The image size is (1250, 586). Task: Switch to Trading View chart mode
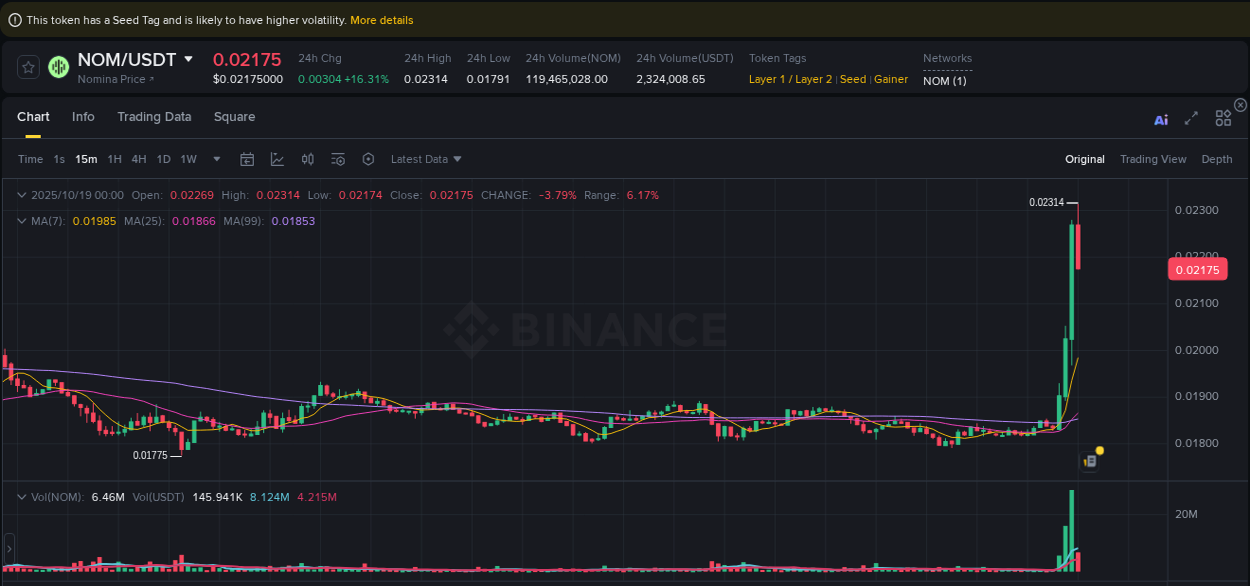(1152, 159)
